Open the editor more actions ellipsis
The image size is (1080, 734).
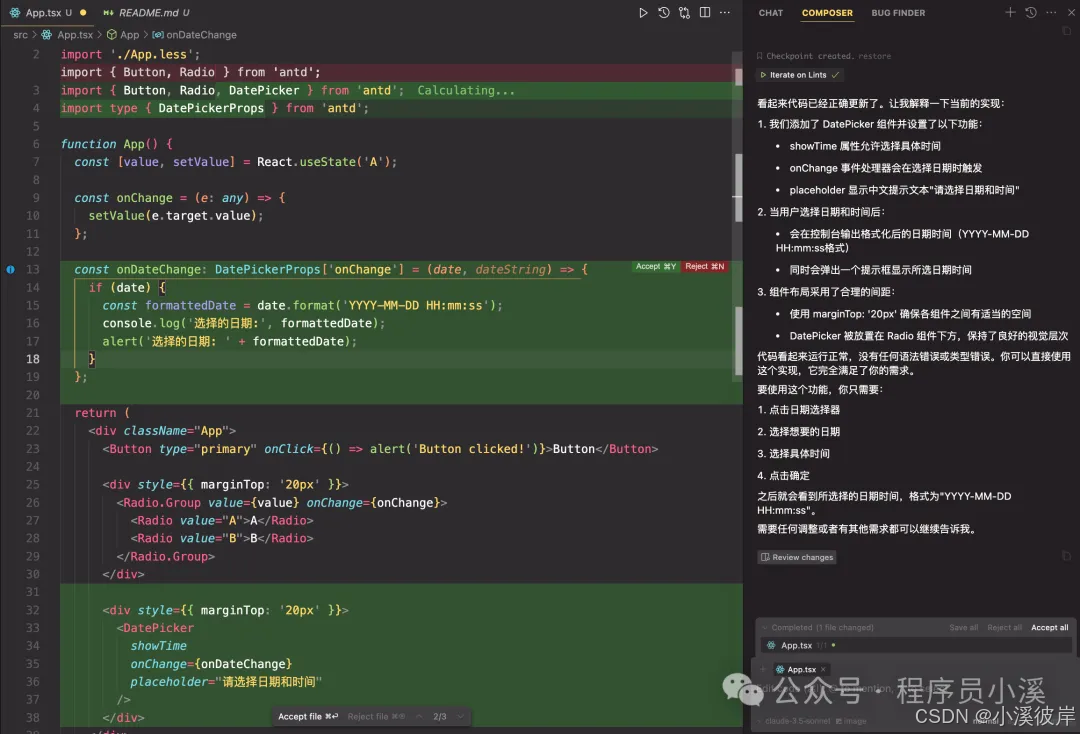click(x=725, y=12)
